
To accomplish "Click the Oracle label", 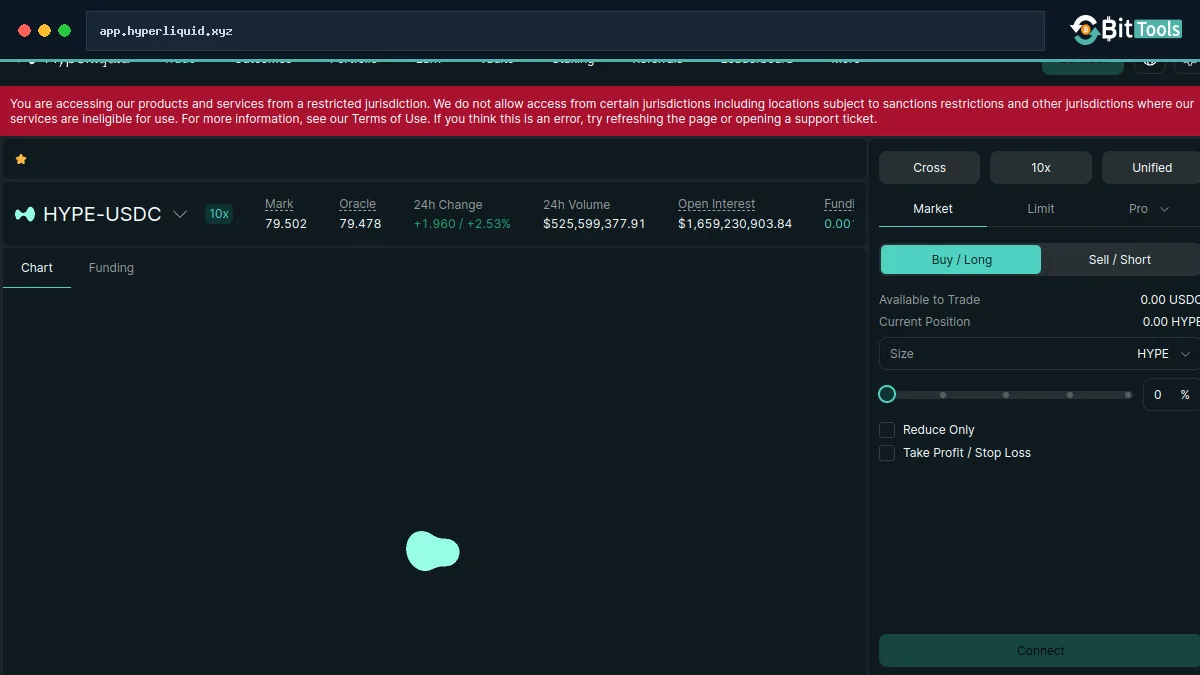I will pyautogui.click(x=357, y=204).
